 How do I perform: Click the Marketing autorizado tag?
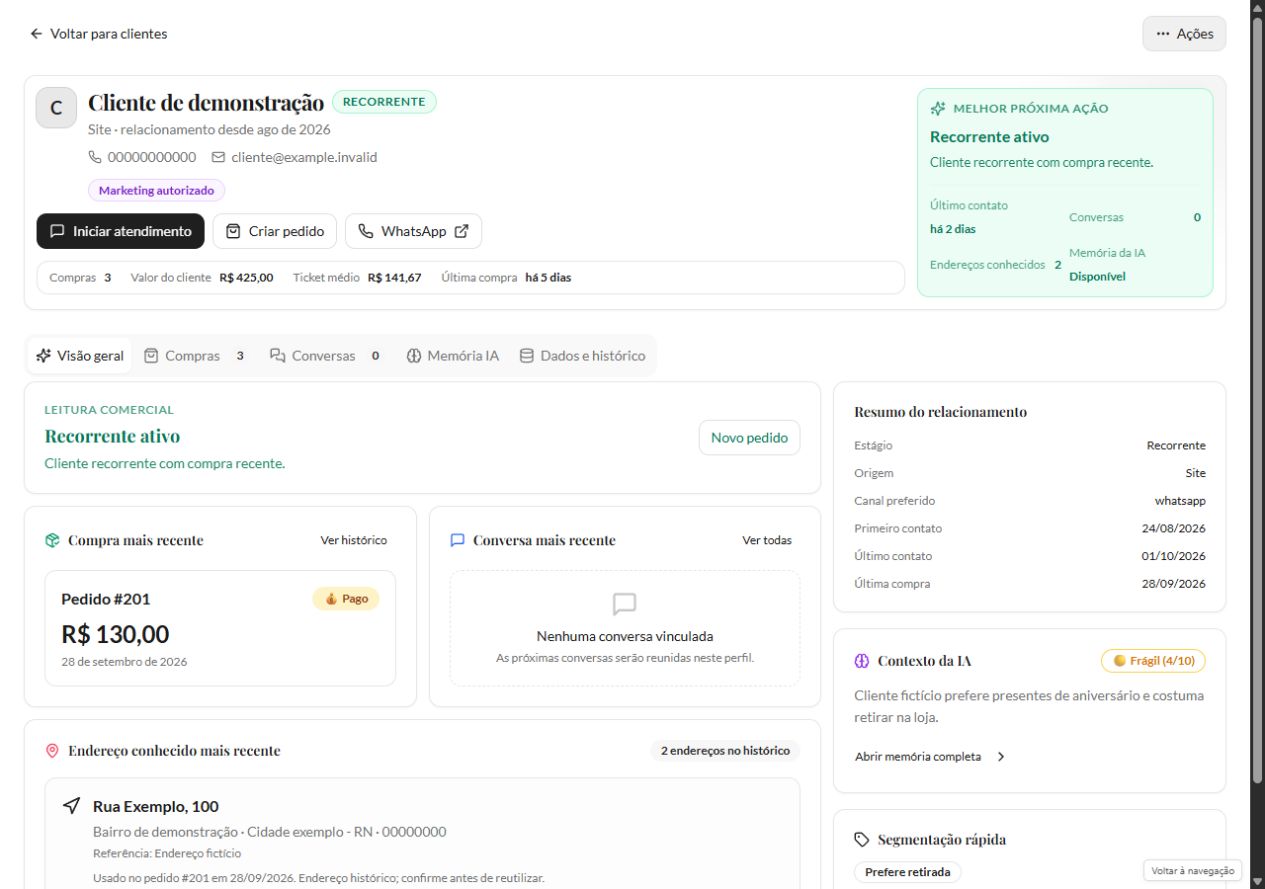point(157,190)
